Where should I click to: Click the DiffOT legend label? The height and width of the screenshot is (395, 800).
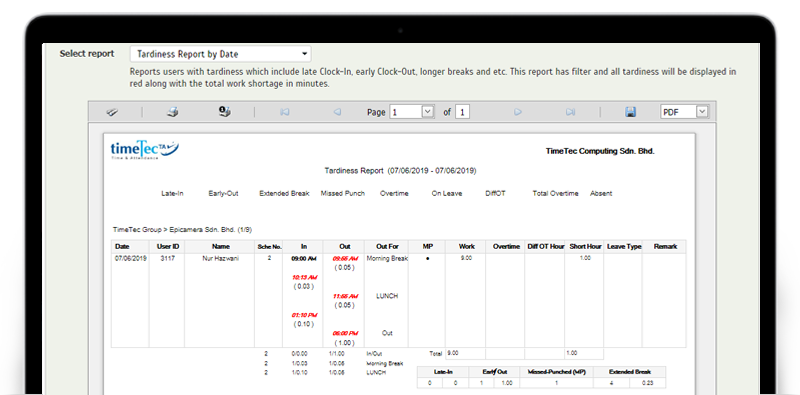495,193
